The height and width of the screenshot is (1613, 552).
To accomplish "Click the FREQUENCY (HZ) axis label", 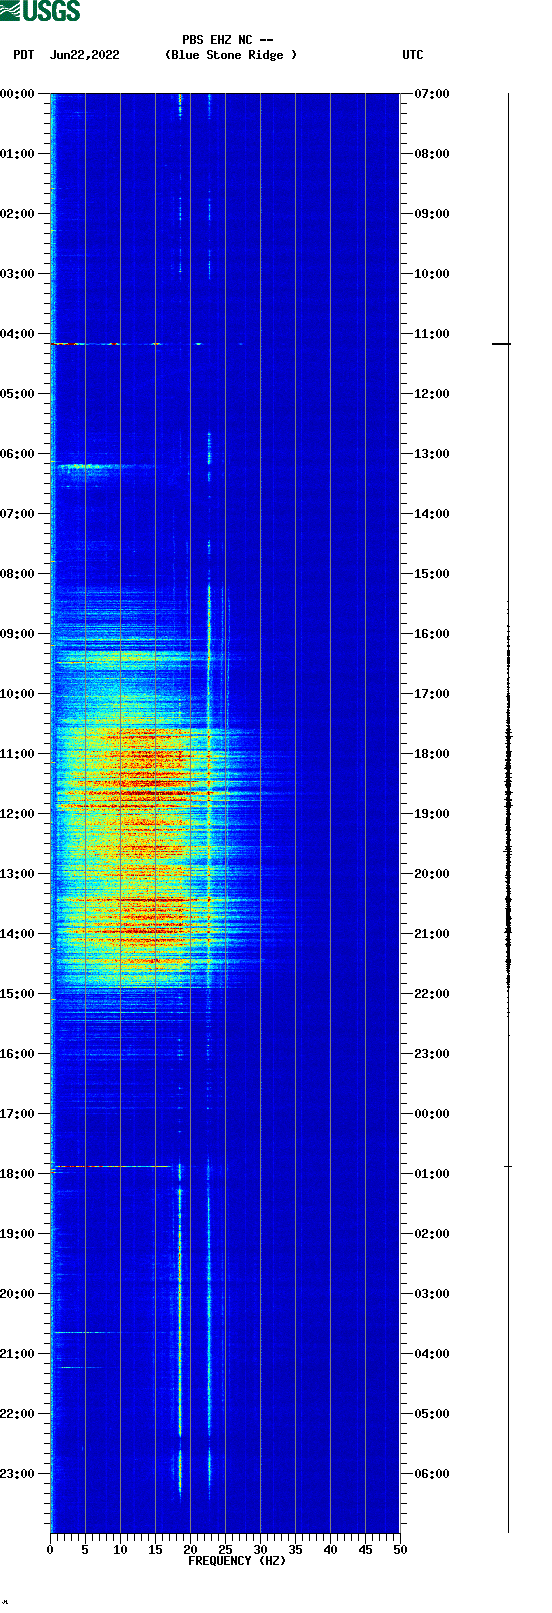I will click(x=237, y=1561).
